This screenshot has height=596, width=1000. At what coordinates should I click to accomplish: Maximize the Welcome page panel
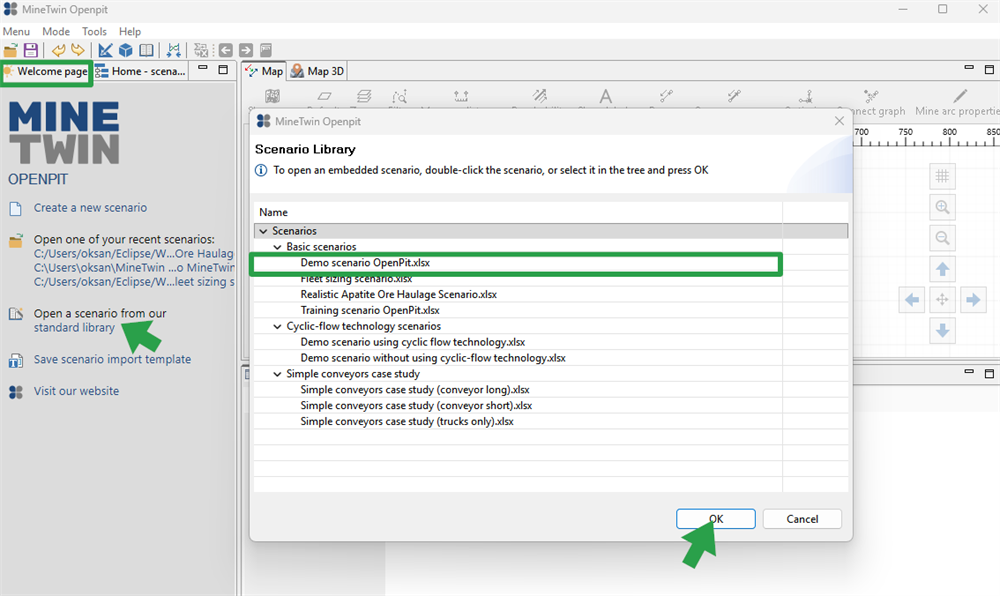(x=223, y=69)
